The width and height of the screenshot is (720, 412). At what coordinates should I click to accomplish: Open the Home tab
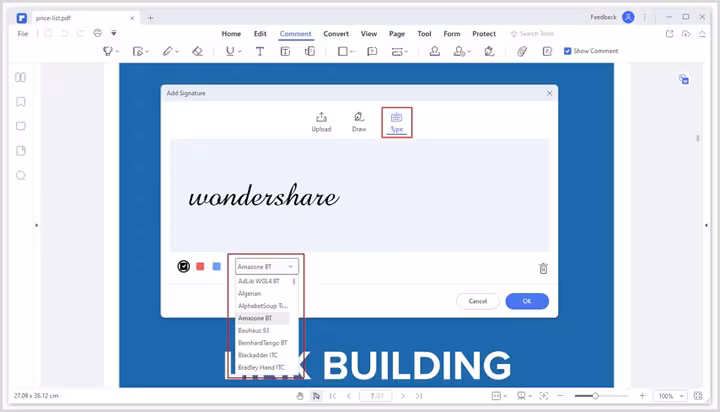coord(231,34)
